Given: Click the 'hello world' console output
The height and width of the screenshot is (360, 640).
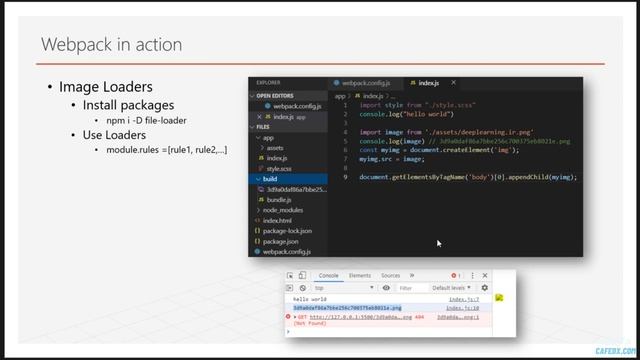Looking at the screenshot, I should (310, 299).
